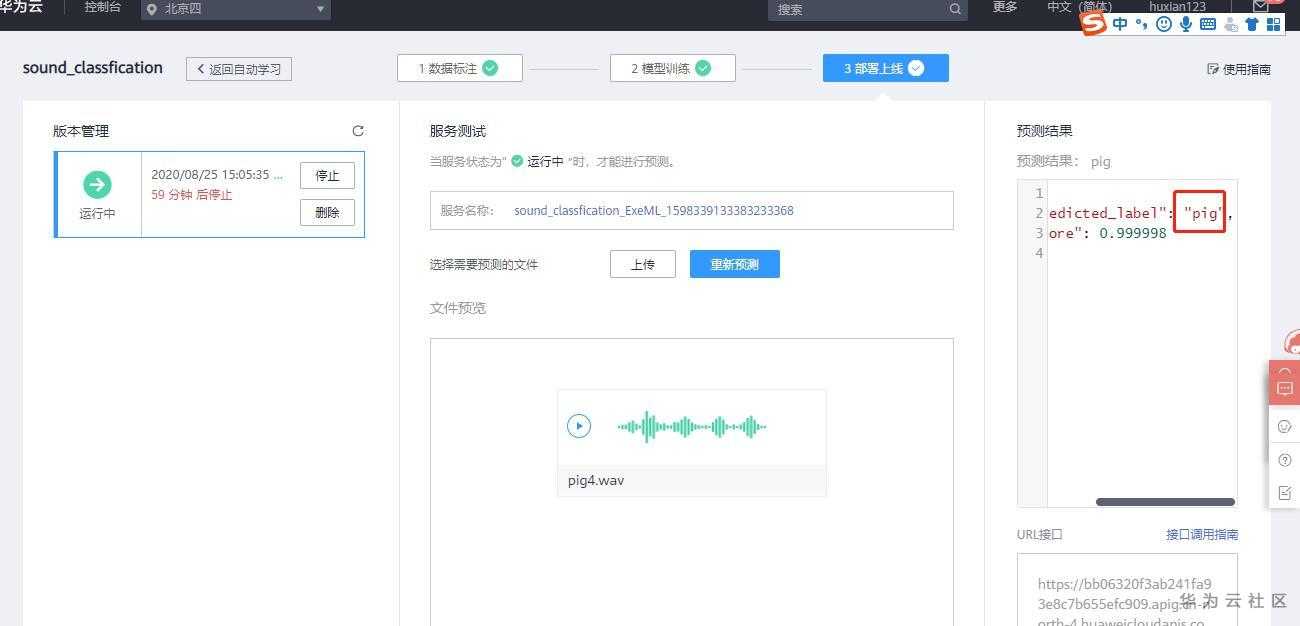
Task: Click the '59 分钟 后停止' text
Action: click(192, 195)
